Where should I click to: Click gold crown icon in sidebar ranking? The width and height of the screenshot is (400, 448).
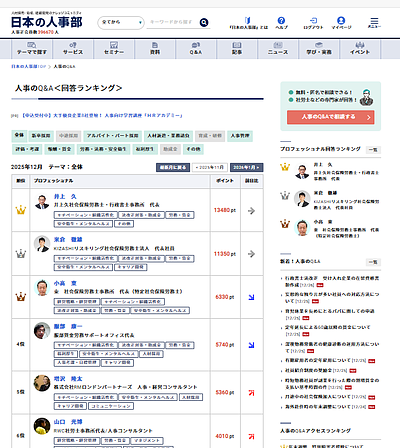click(x=285, y=167)
